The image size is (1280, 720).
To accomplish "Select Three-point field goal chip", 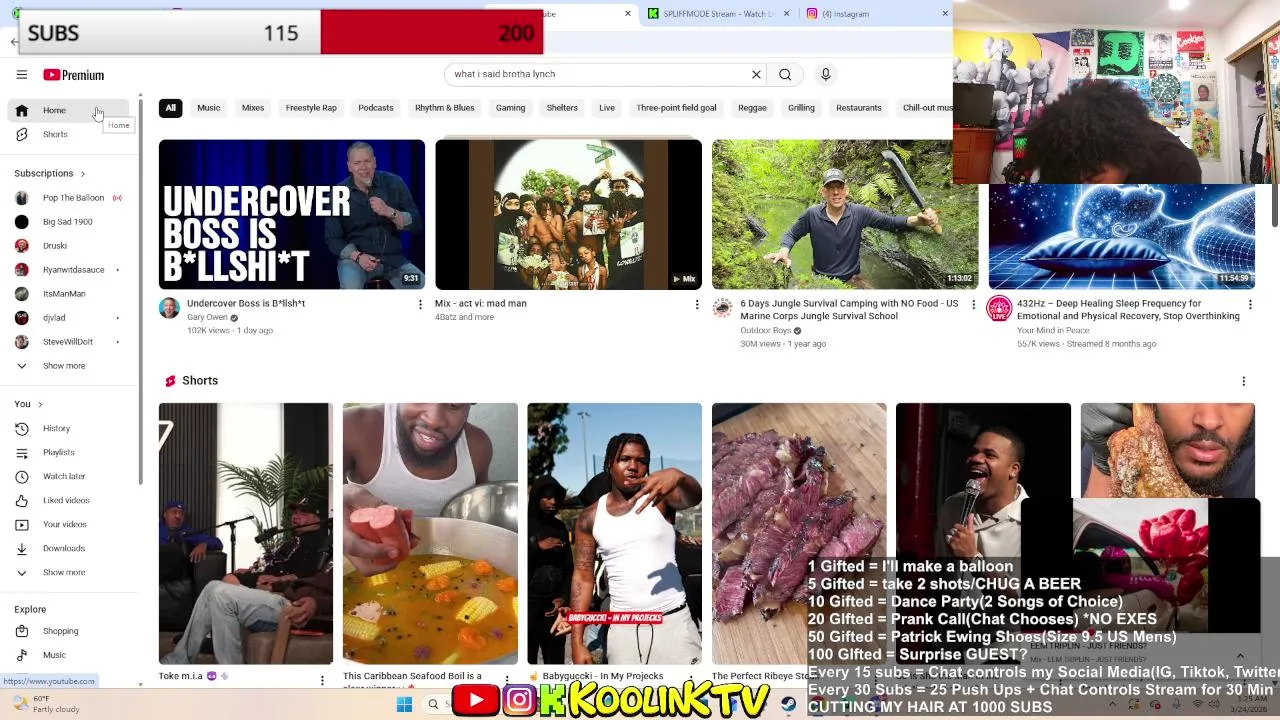I will pos(676,108).
